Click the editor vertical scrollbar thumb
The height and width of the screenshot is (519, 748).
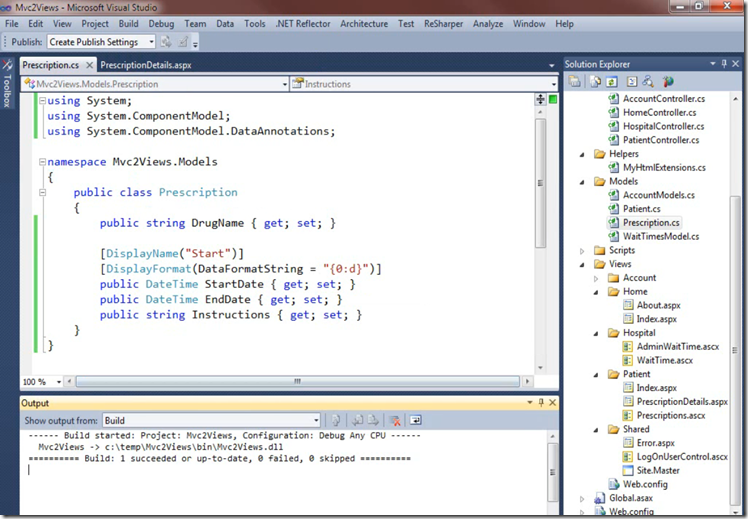(x=540, y=183)
